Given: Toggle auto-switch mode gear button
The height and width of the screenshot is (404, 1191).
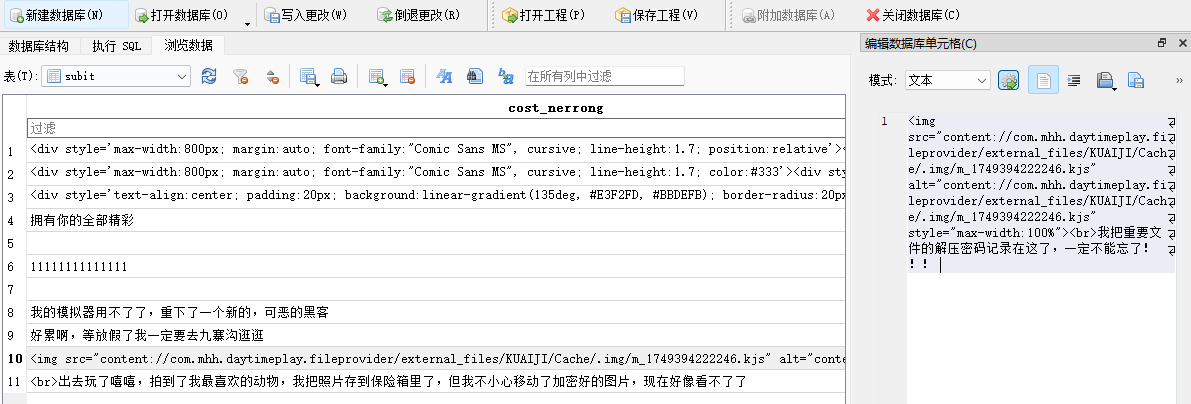Looking at the screenshot, I should [1008, 80].
